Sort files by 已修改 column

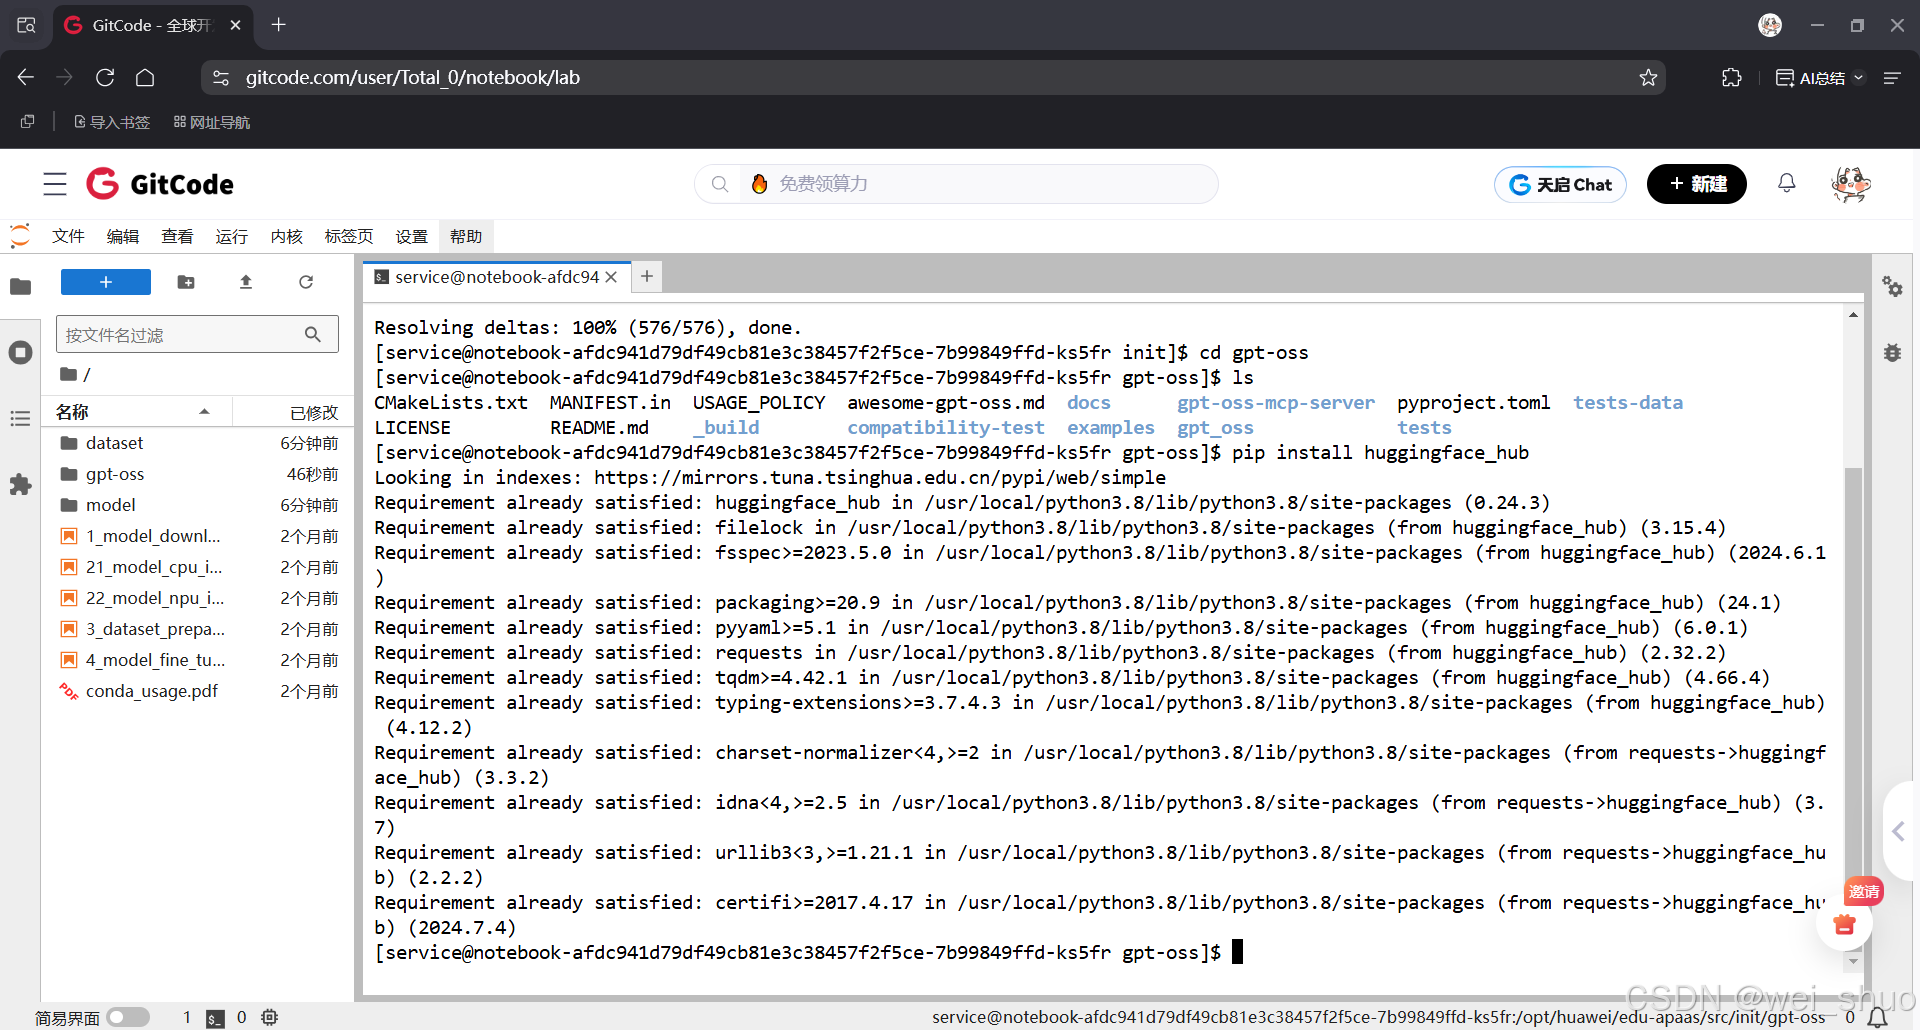[292, 412]
